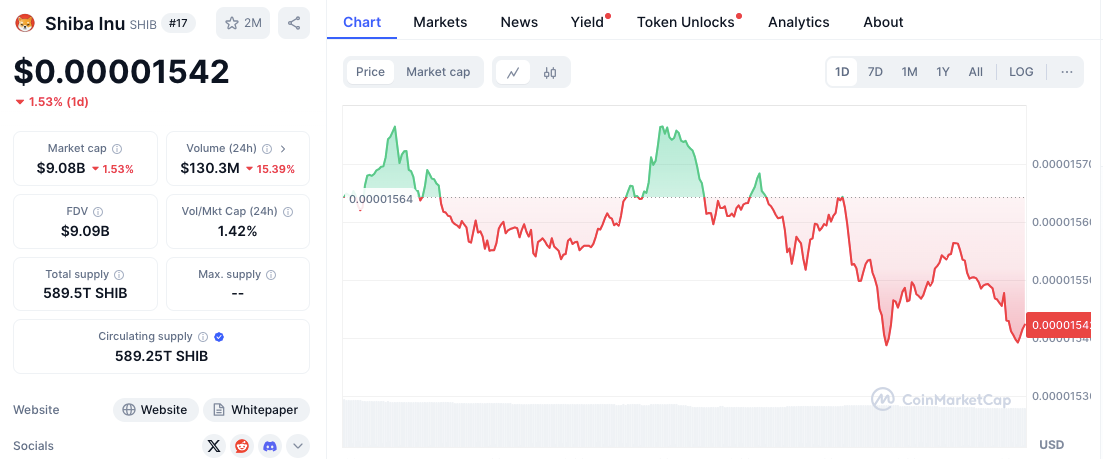Open the X (Twitter) social link
The image size is (1103, 459).
214,446
